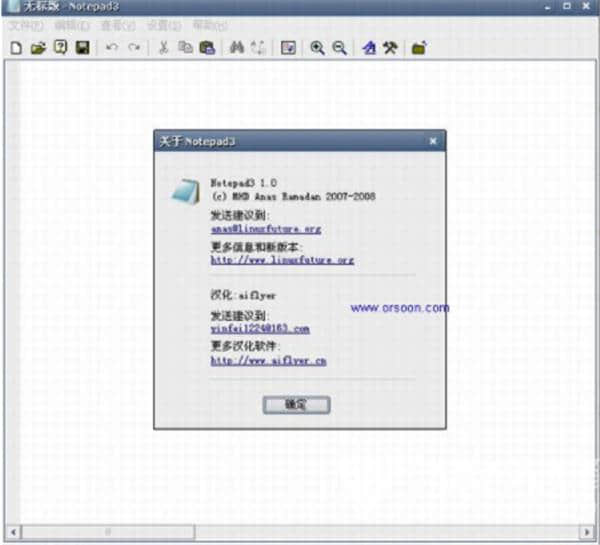The height and width of the screenshot is (545, 600).
Task: Close the 关于 Notepad3 dialog
Action: click(x=433, y=141)
